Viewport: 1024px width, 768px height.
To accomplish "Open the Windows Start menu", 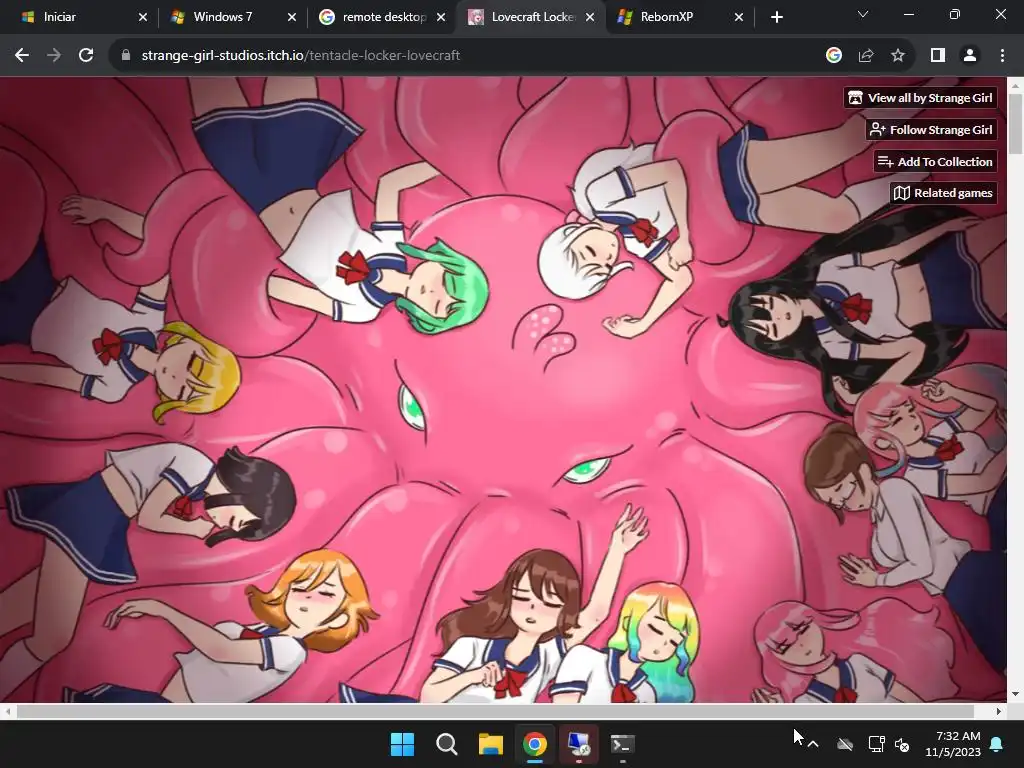I will [402, 744].
